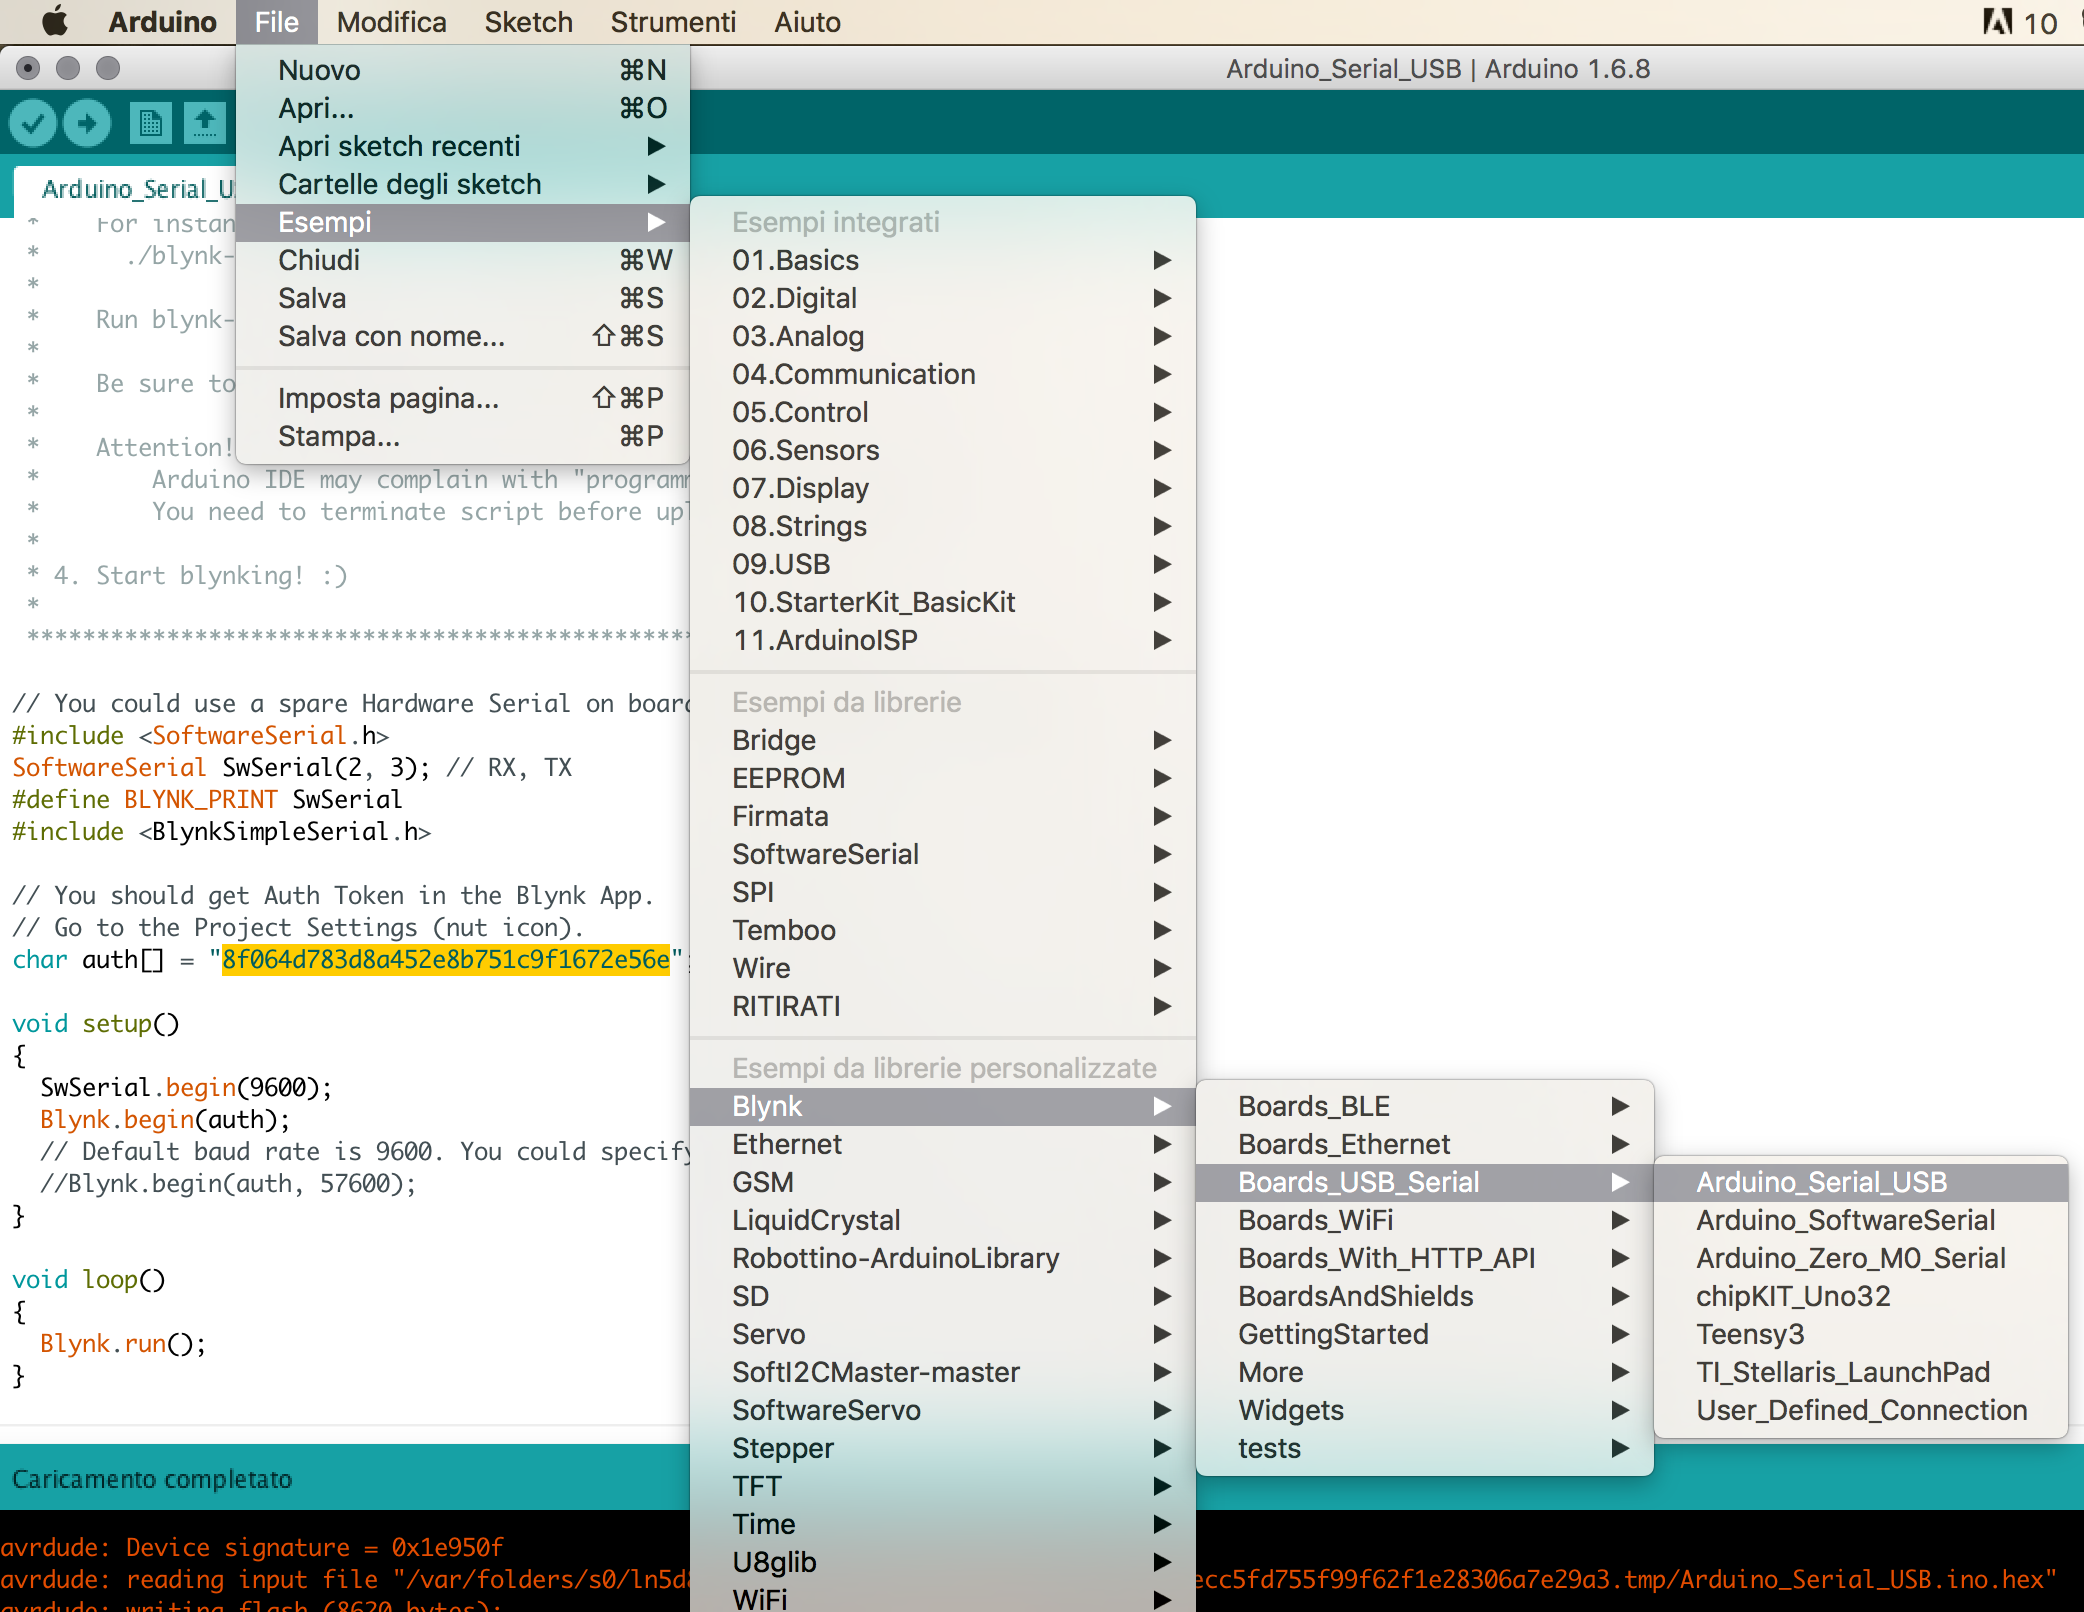The width and height of the screenshot is (2084, 1612).
Task: Open the Bridge library examples
Action: (943, 740)
